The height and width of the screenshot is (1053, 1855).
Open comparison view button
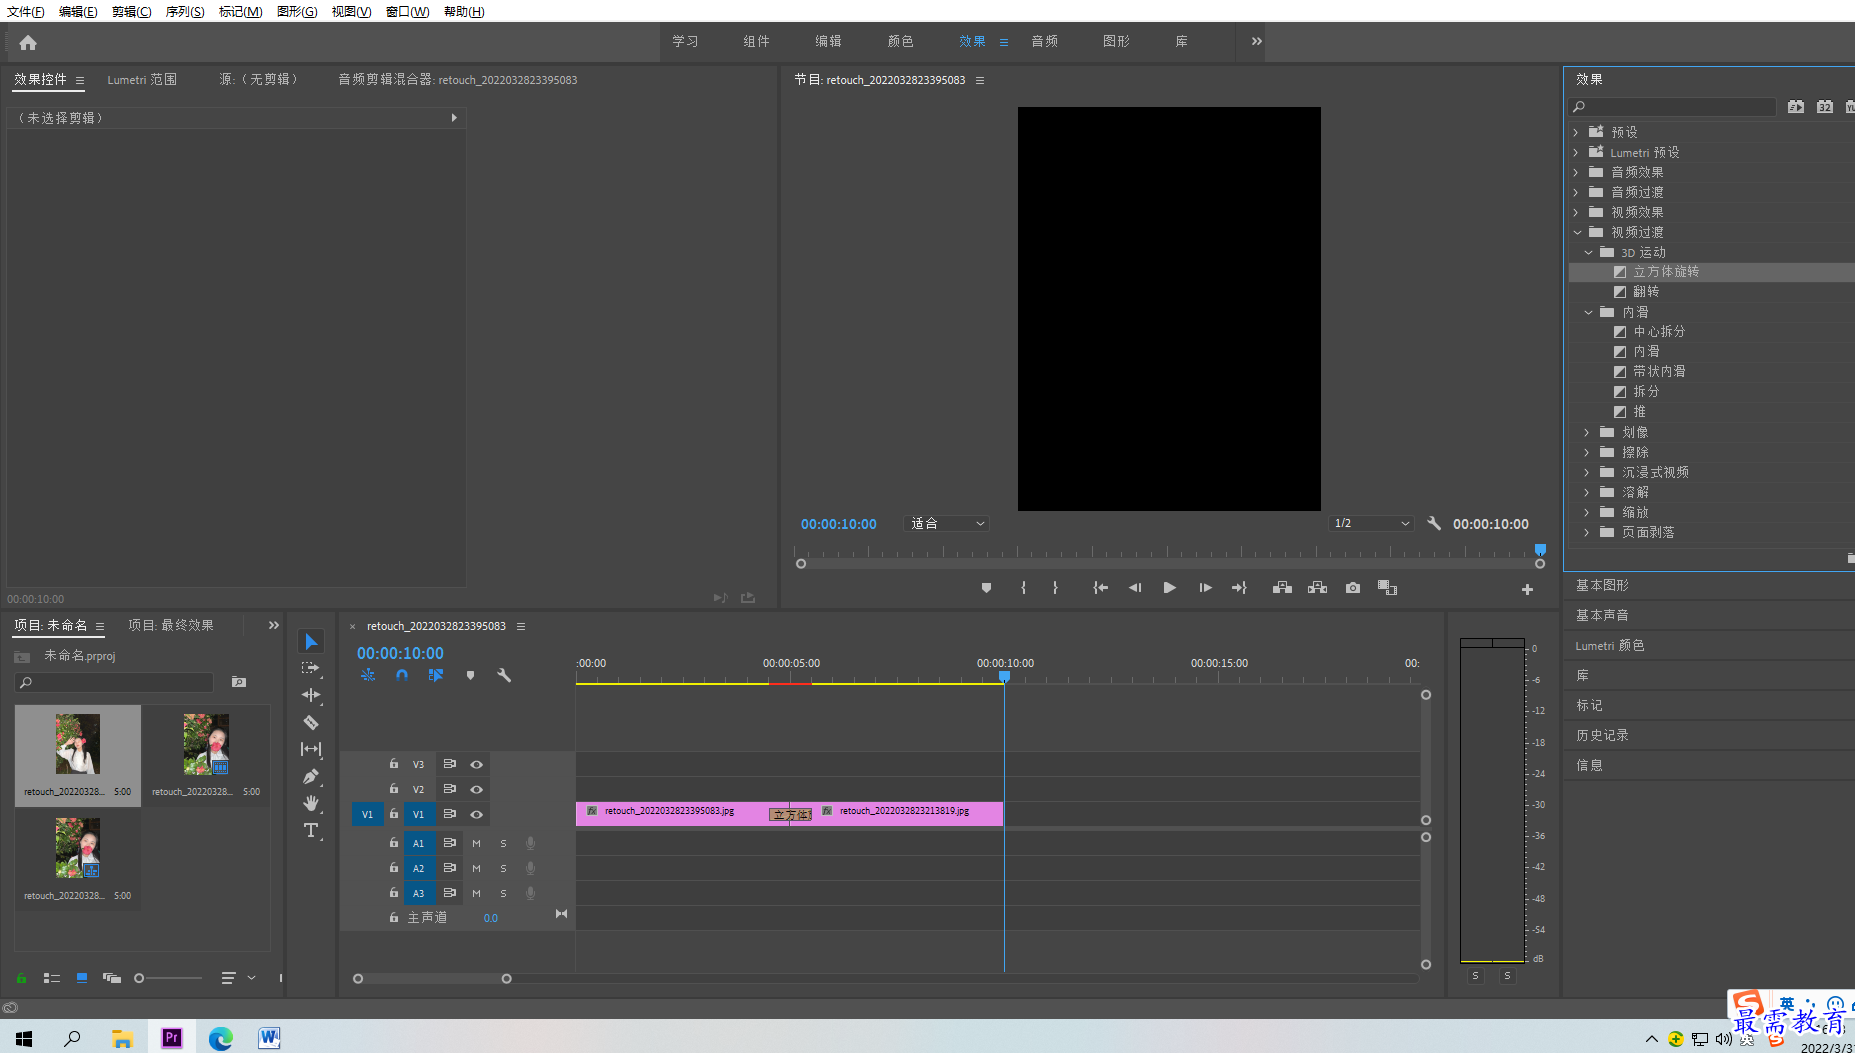coord(1387,588)
